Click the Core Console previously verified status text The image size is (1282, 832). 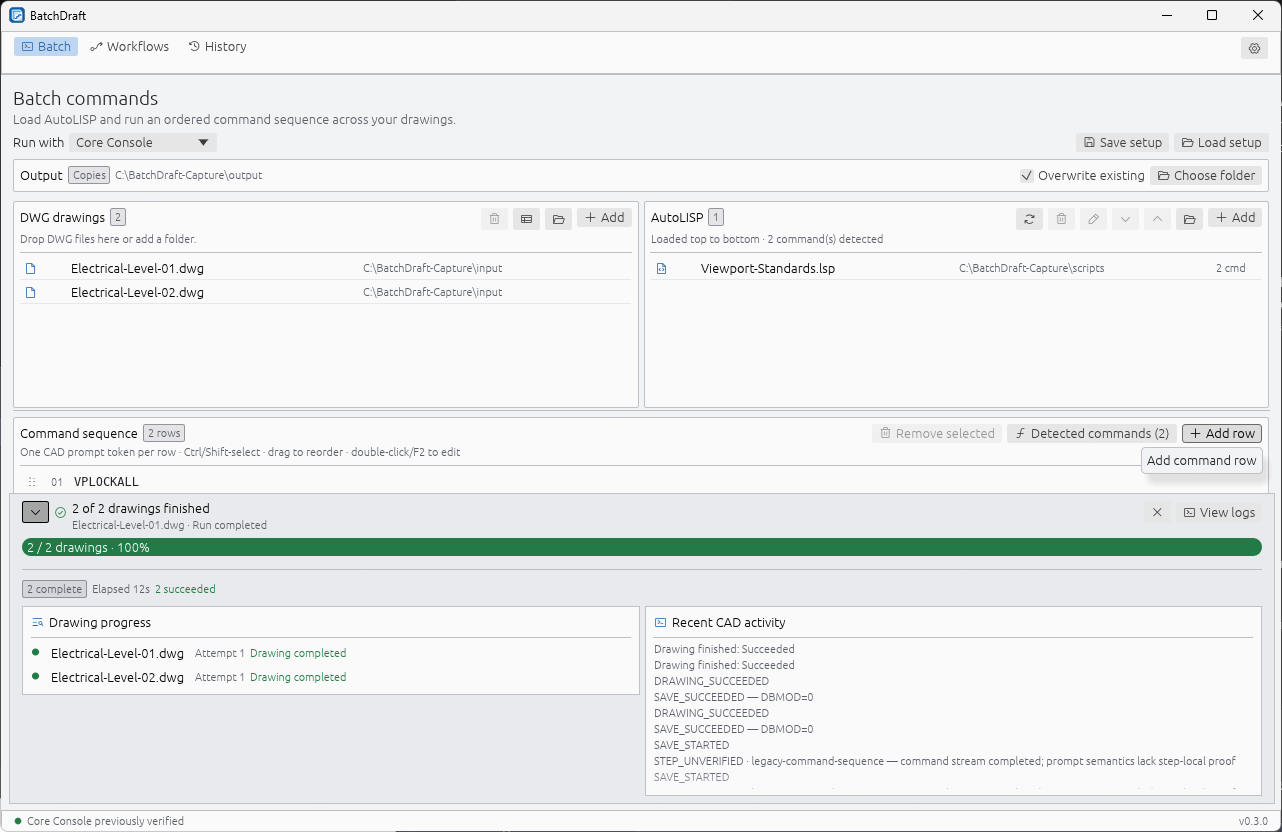105,821
